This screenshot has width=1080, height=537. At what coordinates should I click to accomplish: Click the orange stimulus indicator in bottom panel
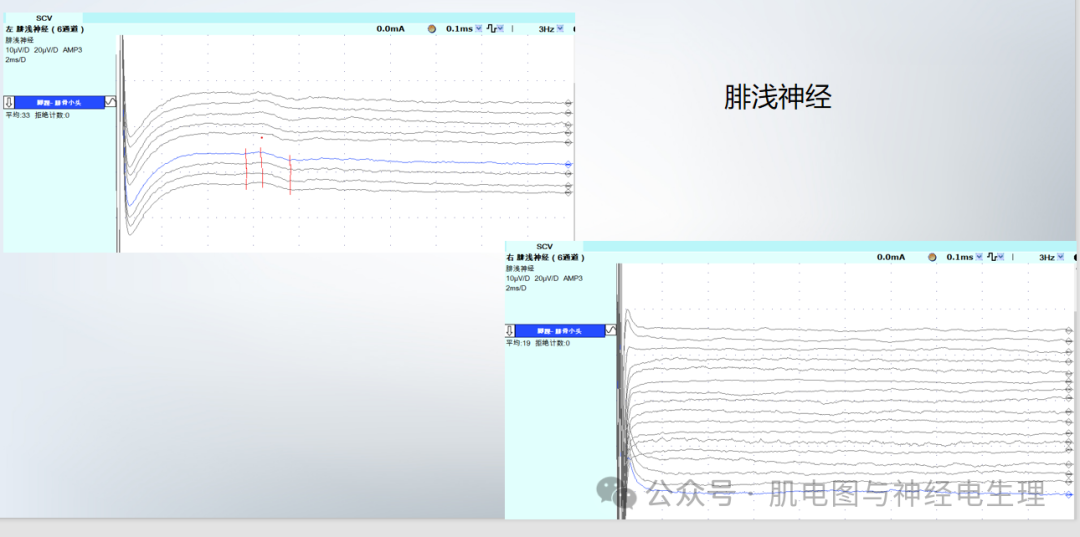pyautogui.click(x=932, y=257)
